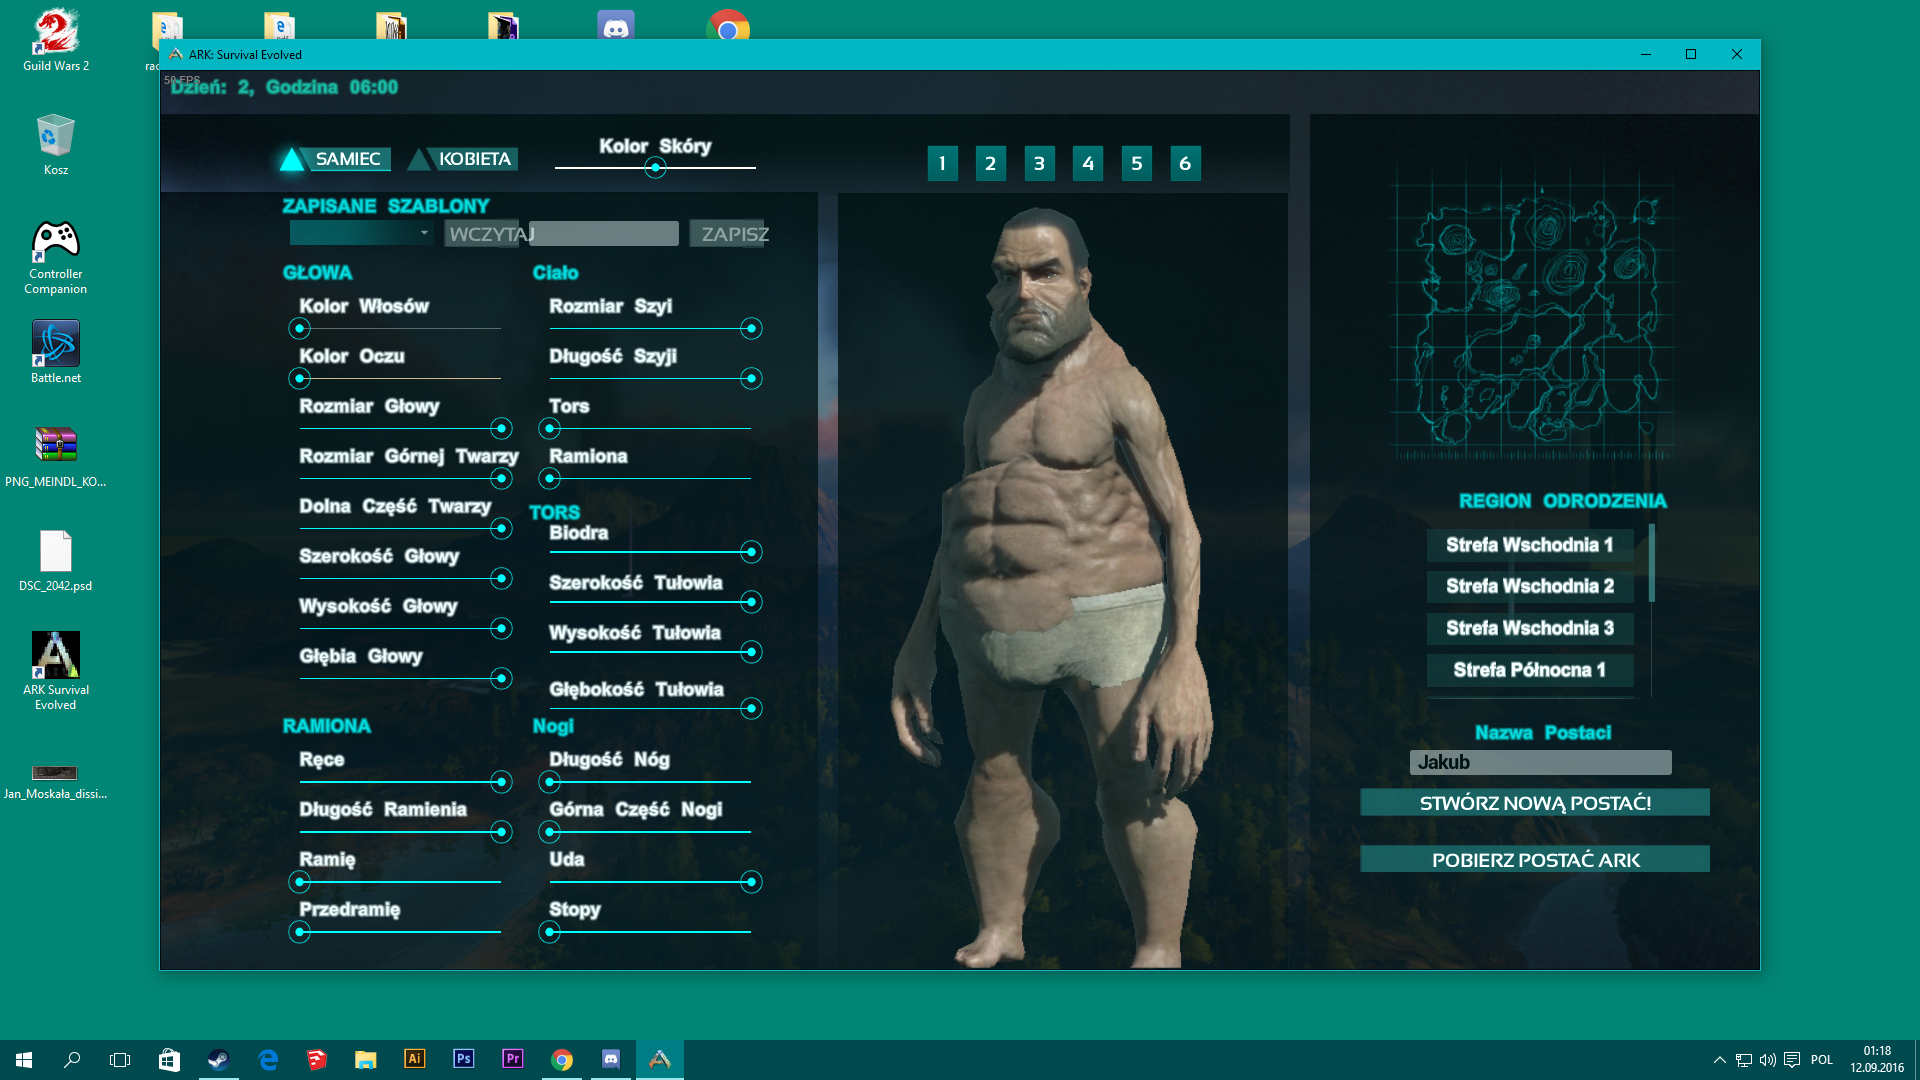Click Kolor Włosów slider handle
The width and height of the screenshot is (1920, 1080).
[299, 328]
